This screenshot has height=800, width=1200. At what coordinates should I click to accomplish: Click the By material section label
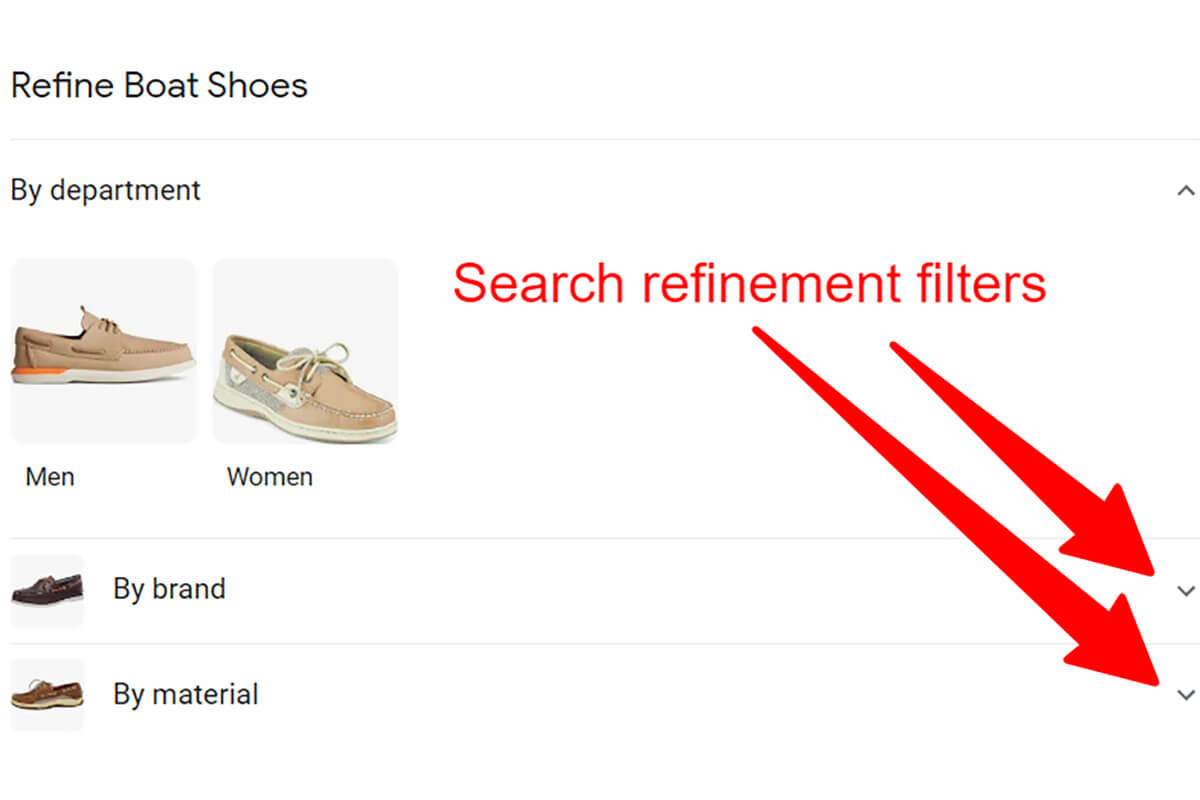click(x=185, y=693)
